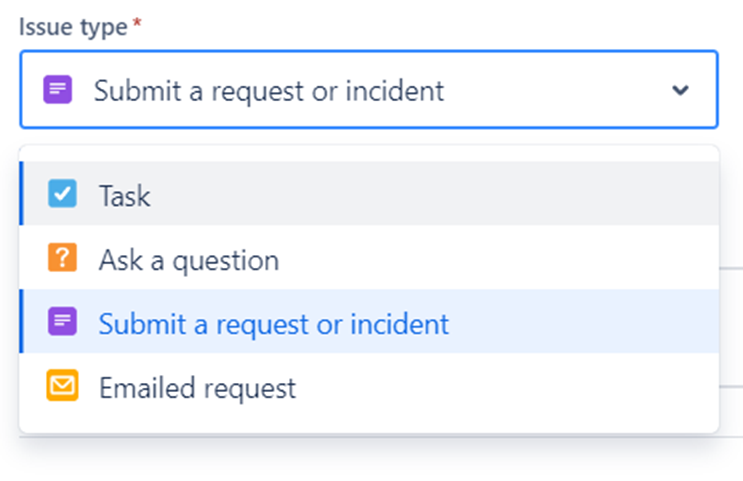Image resolution: width=743 pixels, height=481 pixels.
Task: Collapse the list using the chevron arrow
Action: [x=680, y=90]
